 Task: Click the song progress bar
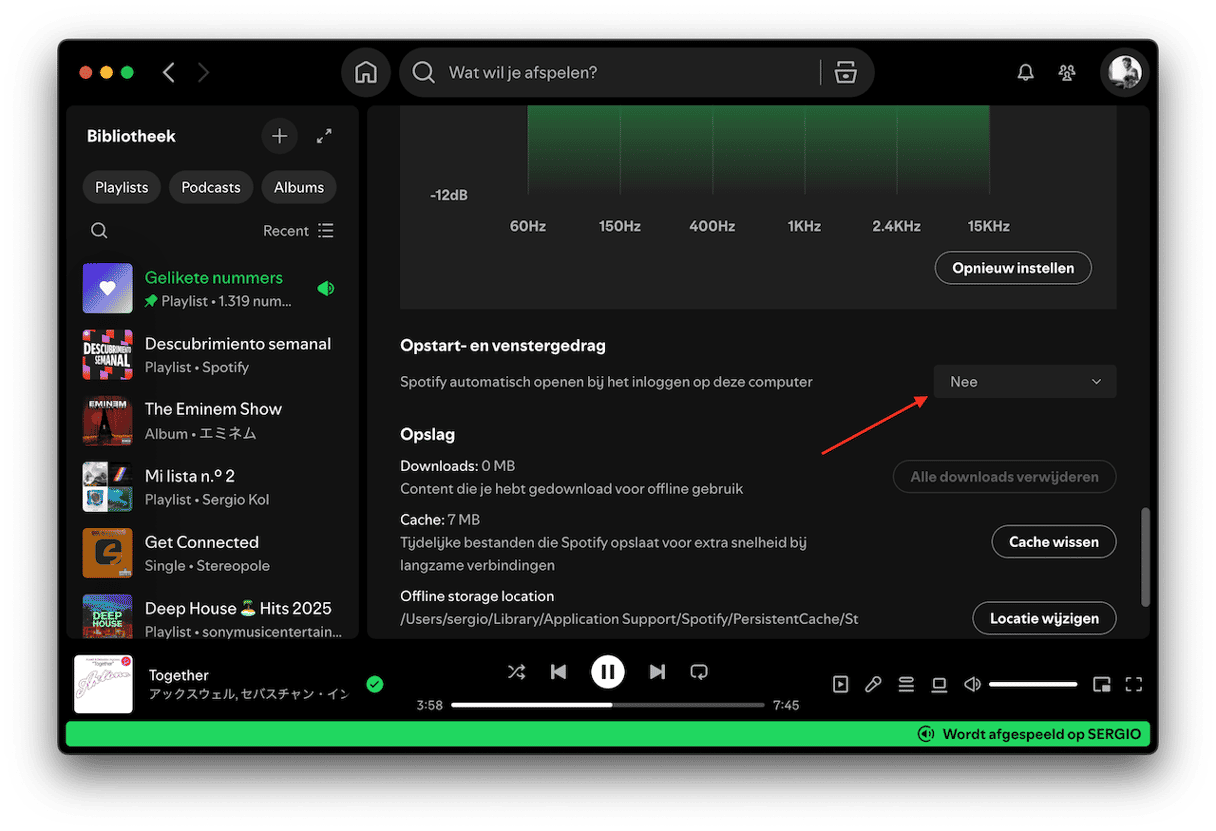click(607, 705)
